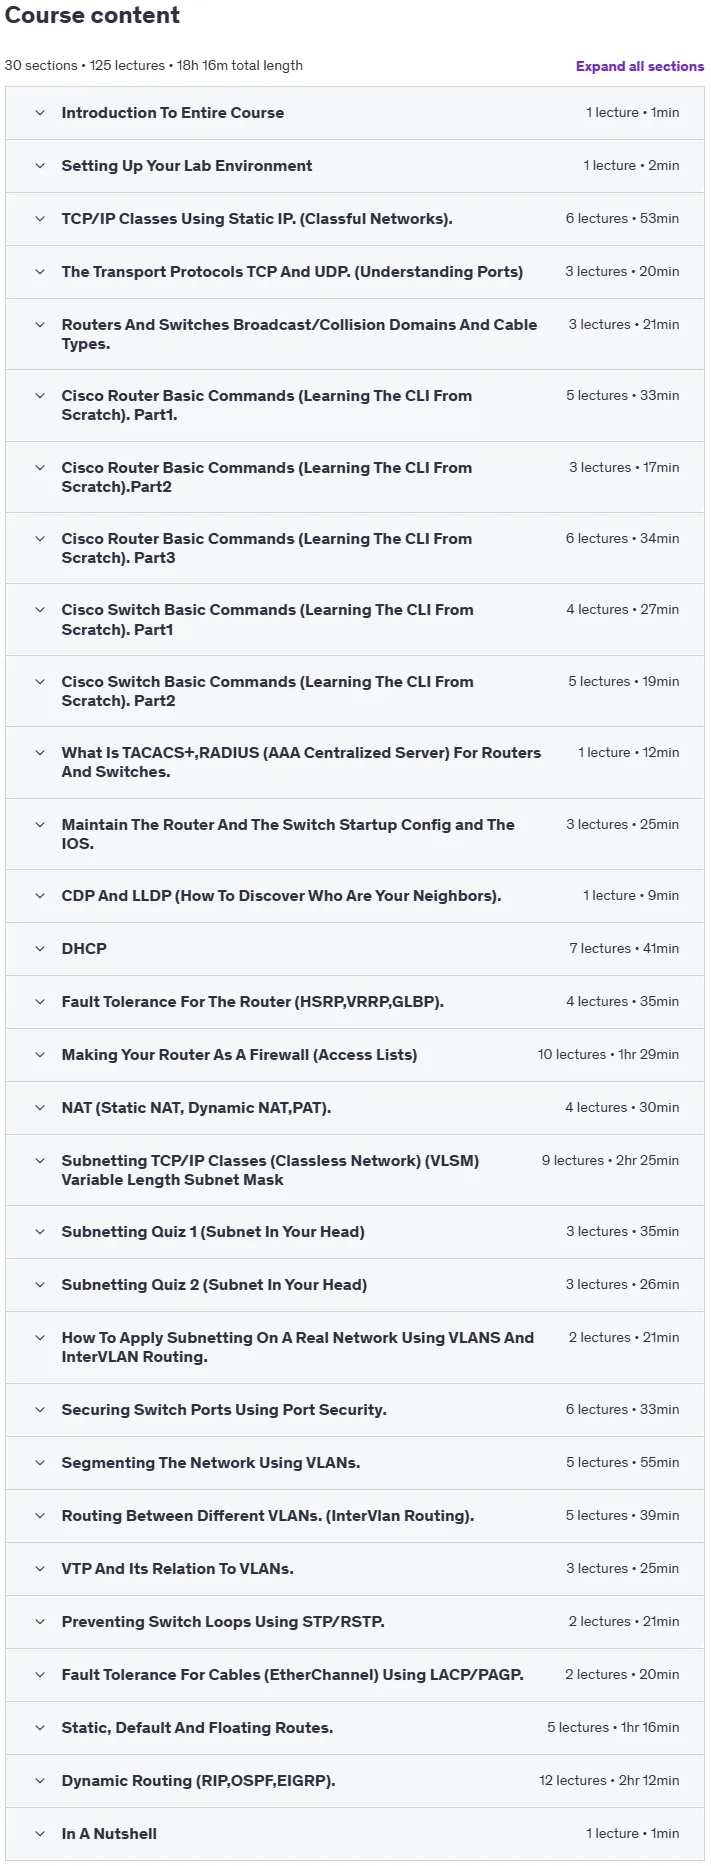Open Cisco Switch Basic Commands Part2 section
The width and height of the screenshot is (711, 1866).
(355, 691)
